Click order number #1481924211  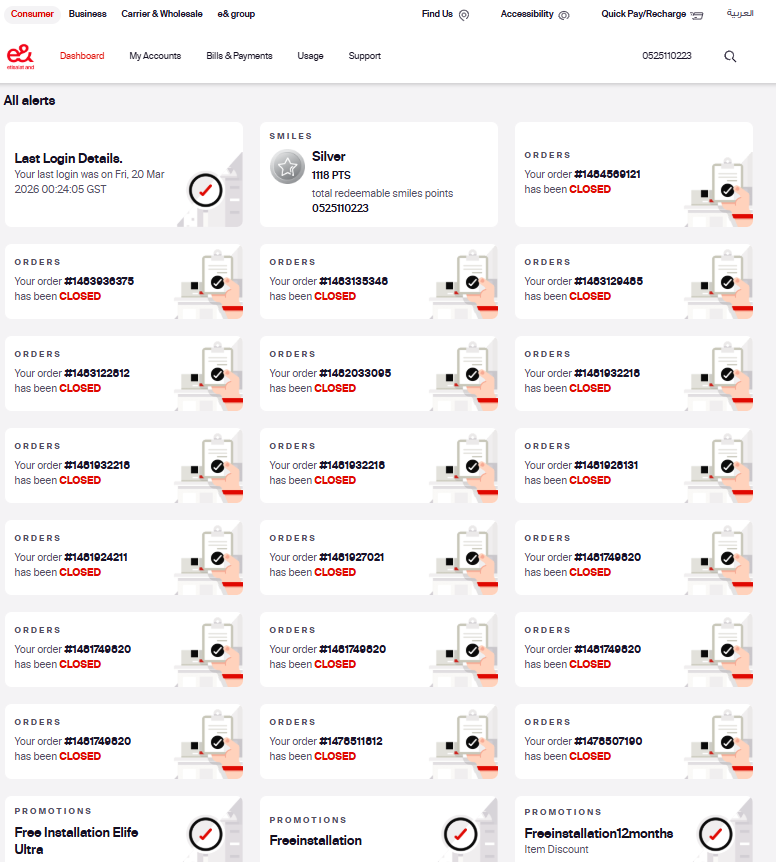coord(96,557)
